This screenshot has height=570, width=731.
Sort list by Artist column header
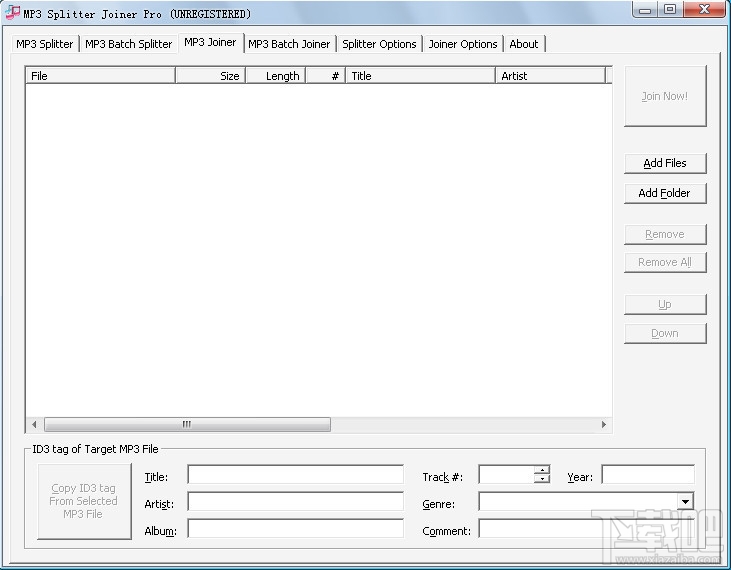(x=551, y=76)
